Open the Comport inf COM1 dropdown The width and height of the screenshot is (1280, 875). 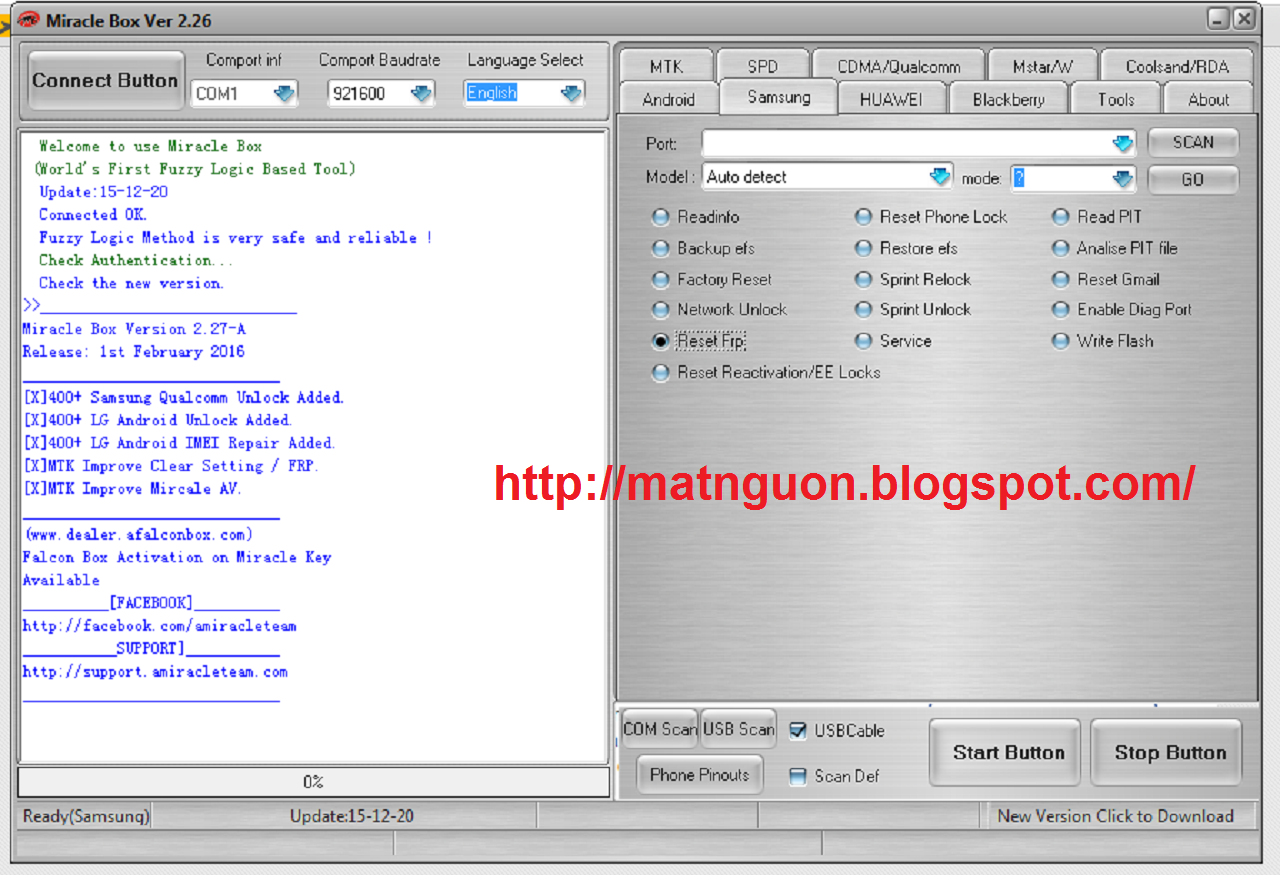coord(285,93)
